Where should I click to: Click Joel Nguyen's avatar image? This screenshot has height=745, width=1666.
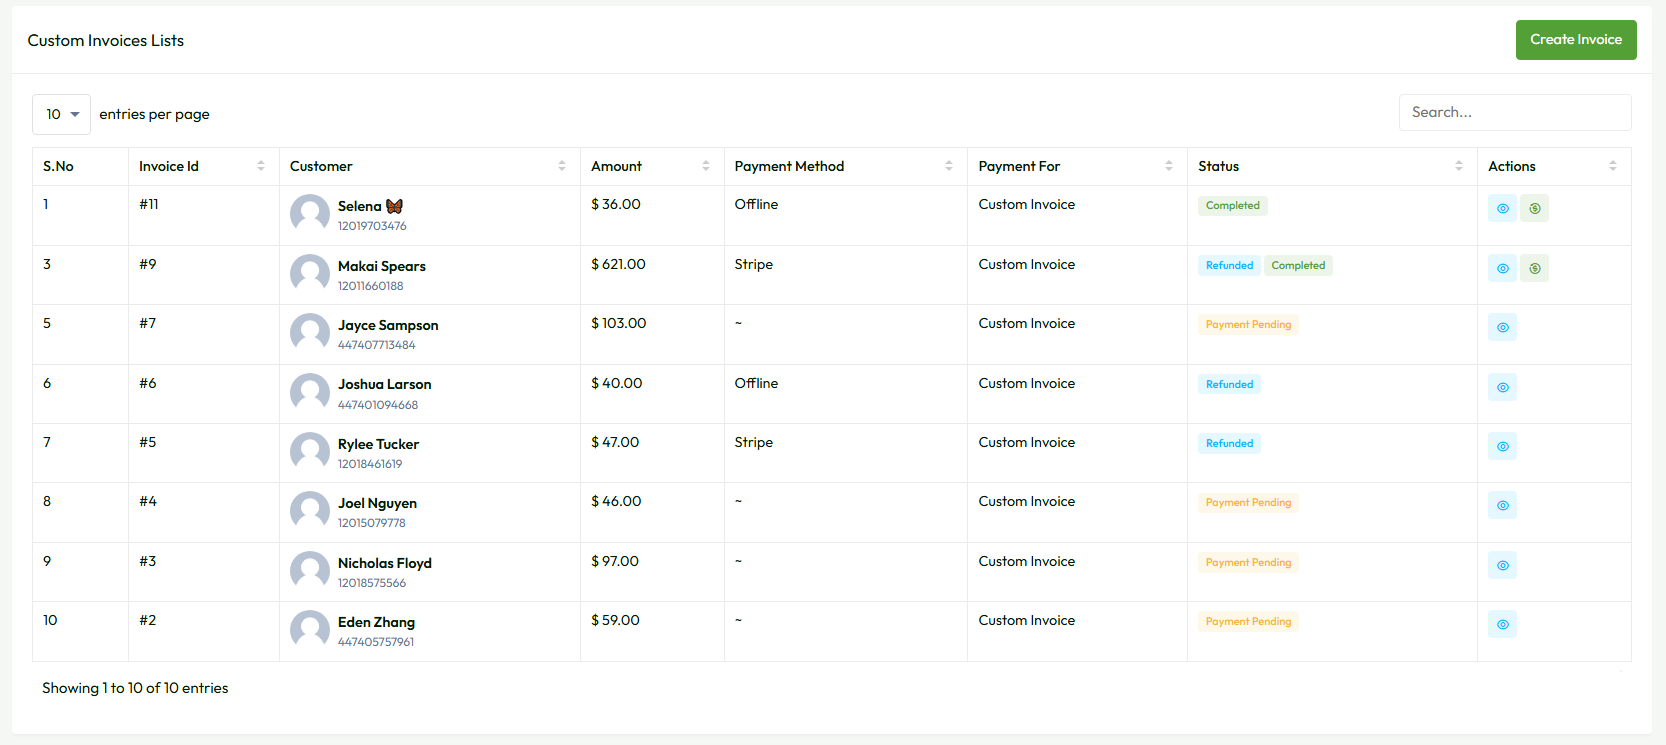pos(310,511)
